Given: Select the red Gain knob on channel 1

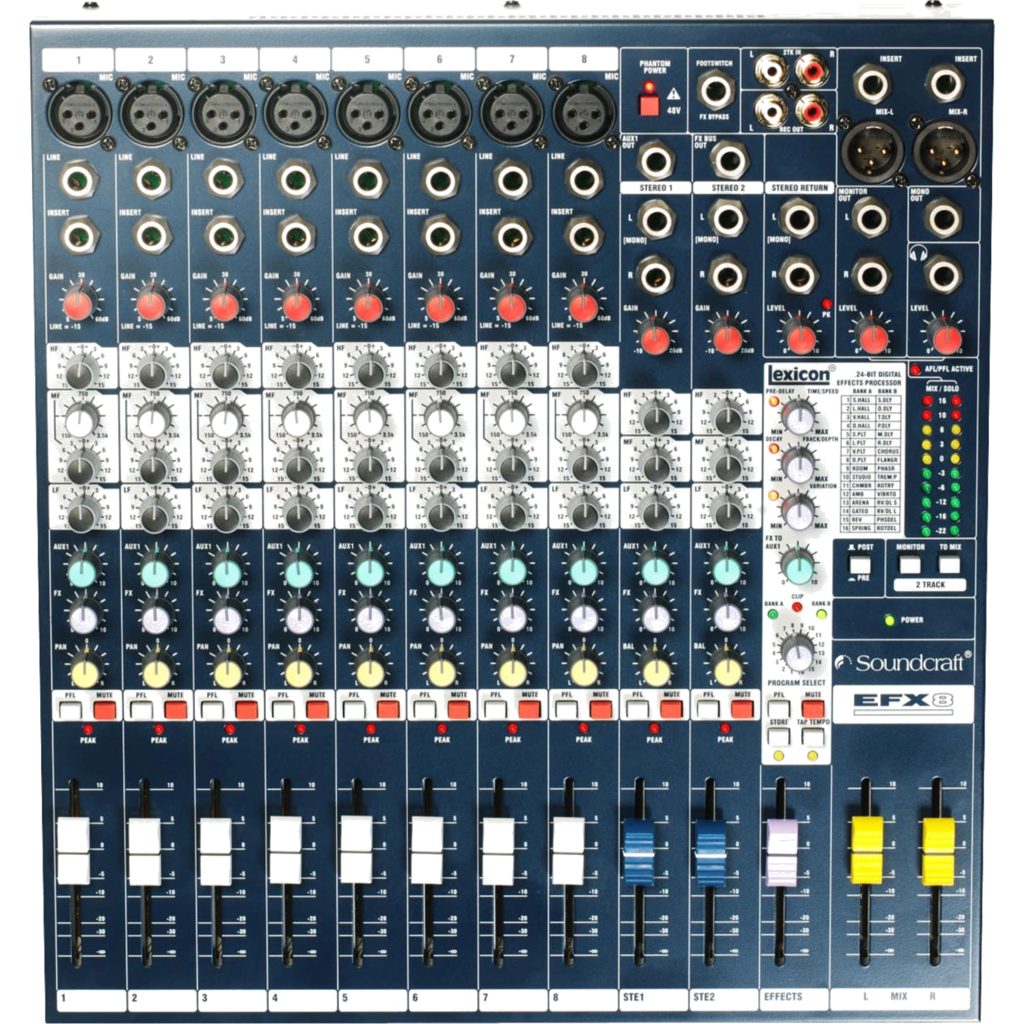Looking at the screenshot, I should 80,300.
